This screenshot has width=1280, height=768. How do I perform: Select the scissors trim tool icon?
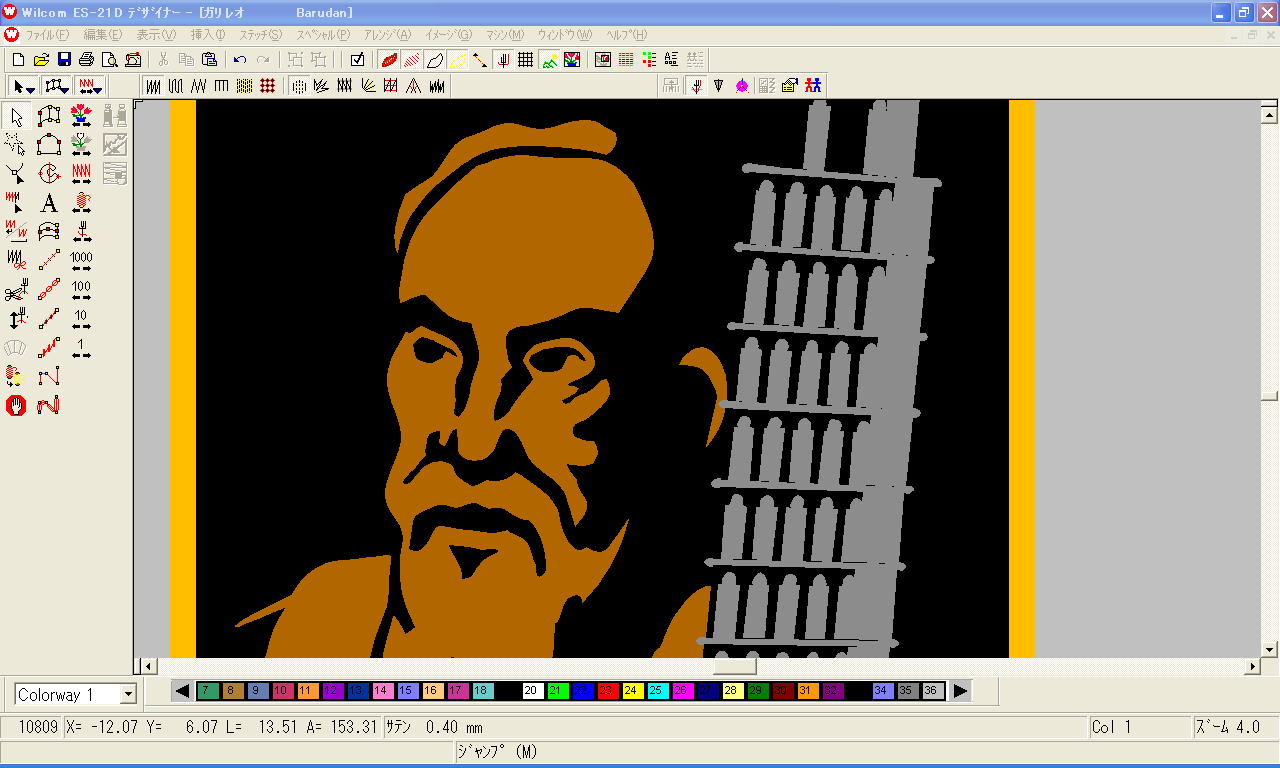point(16,290)
